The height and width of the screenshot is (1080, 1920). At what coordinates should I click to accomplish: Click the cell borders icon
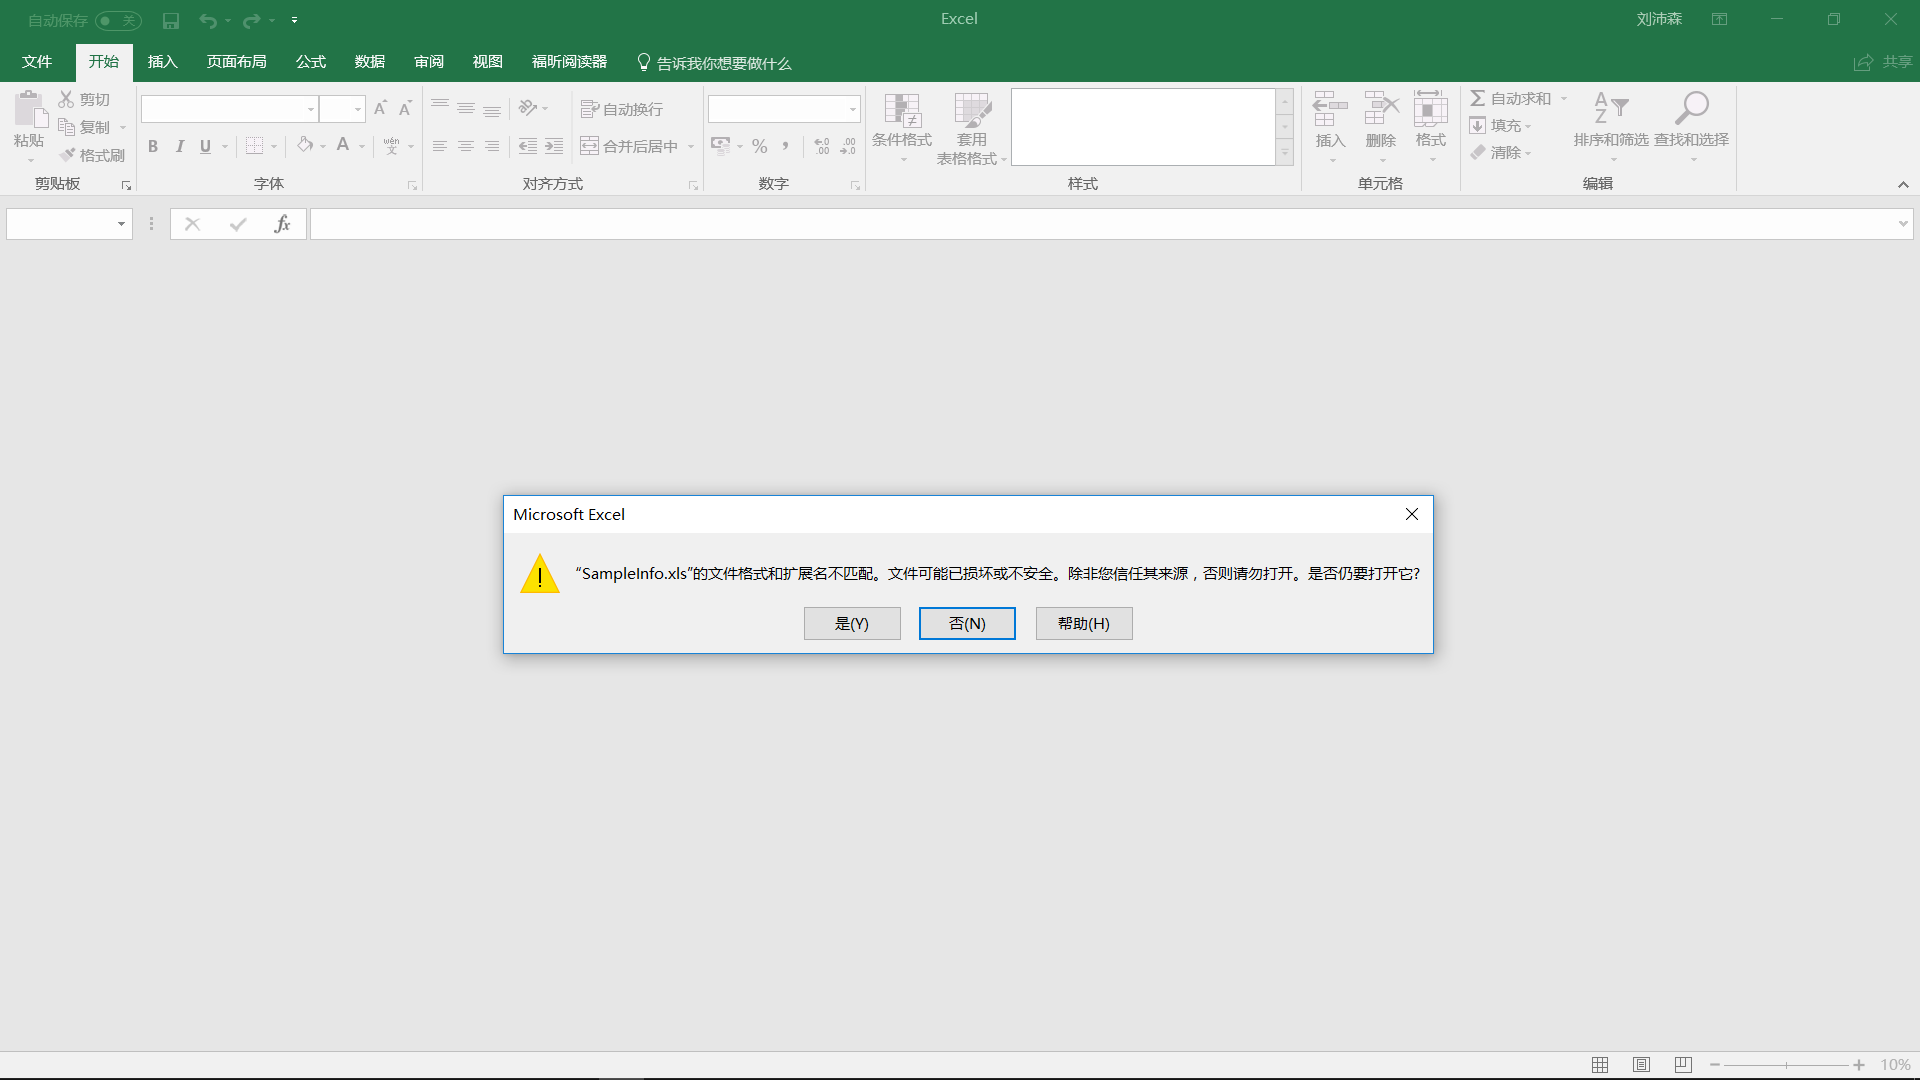pyautogui.click(x=255, y=146)
